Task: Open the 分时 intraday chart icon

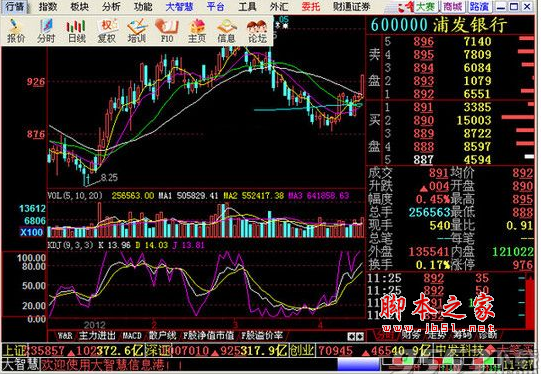Action: click(46, 31)
